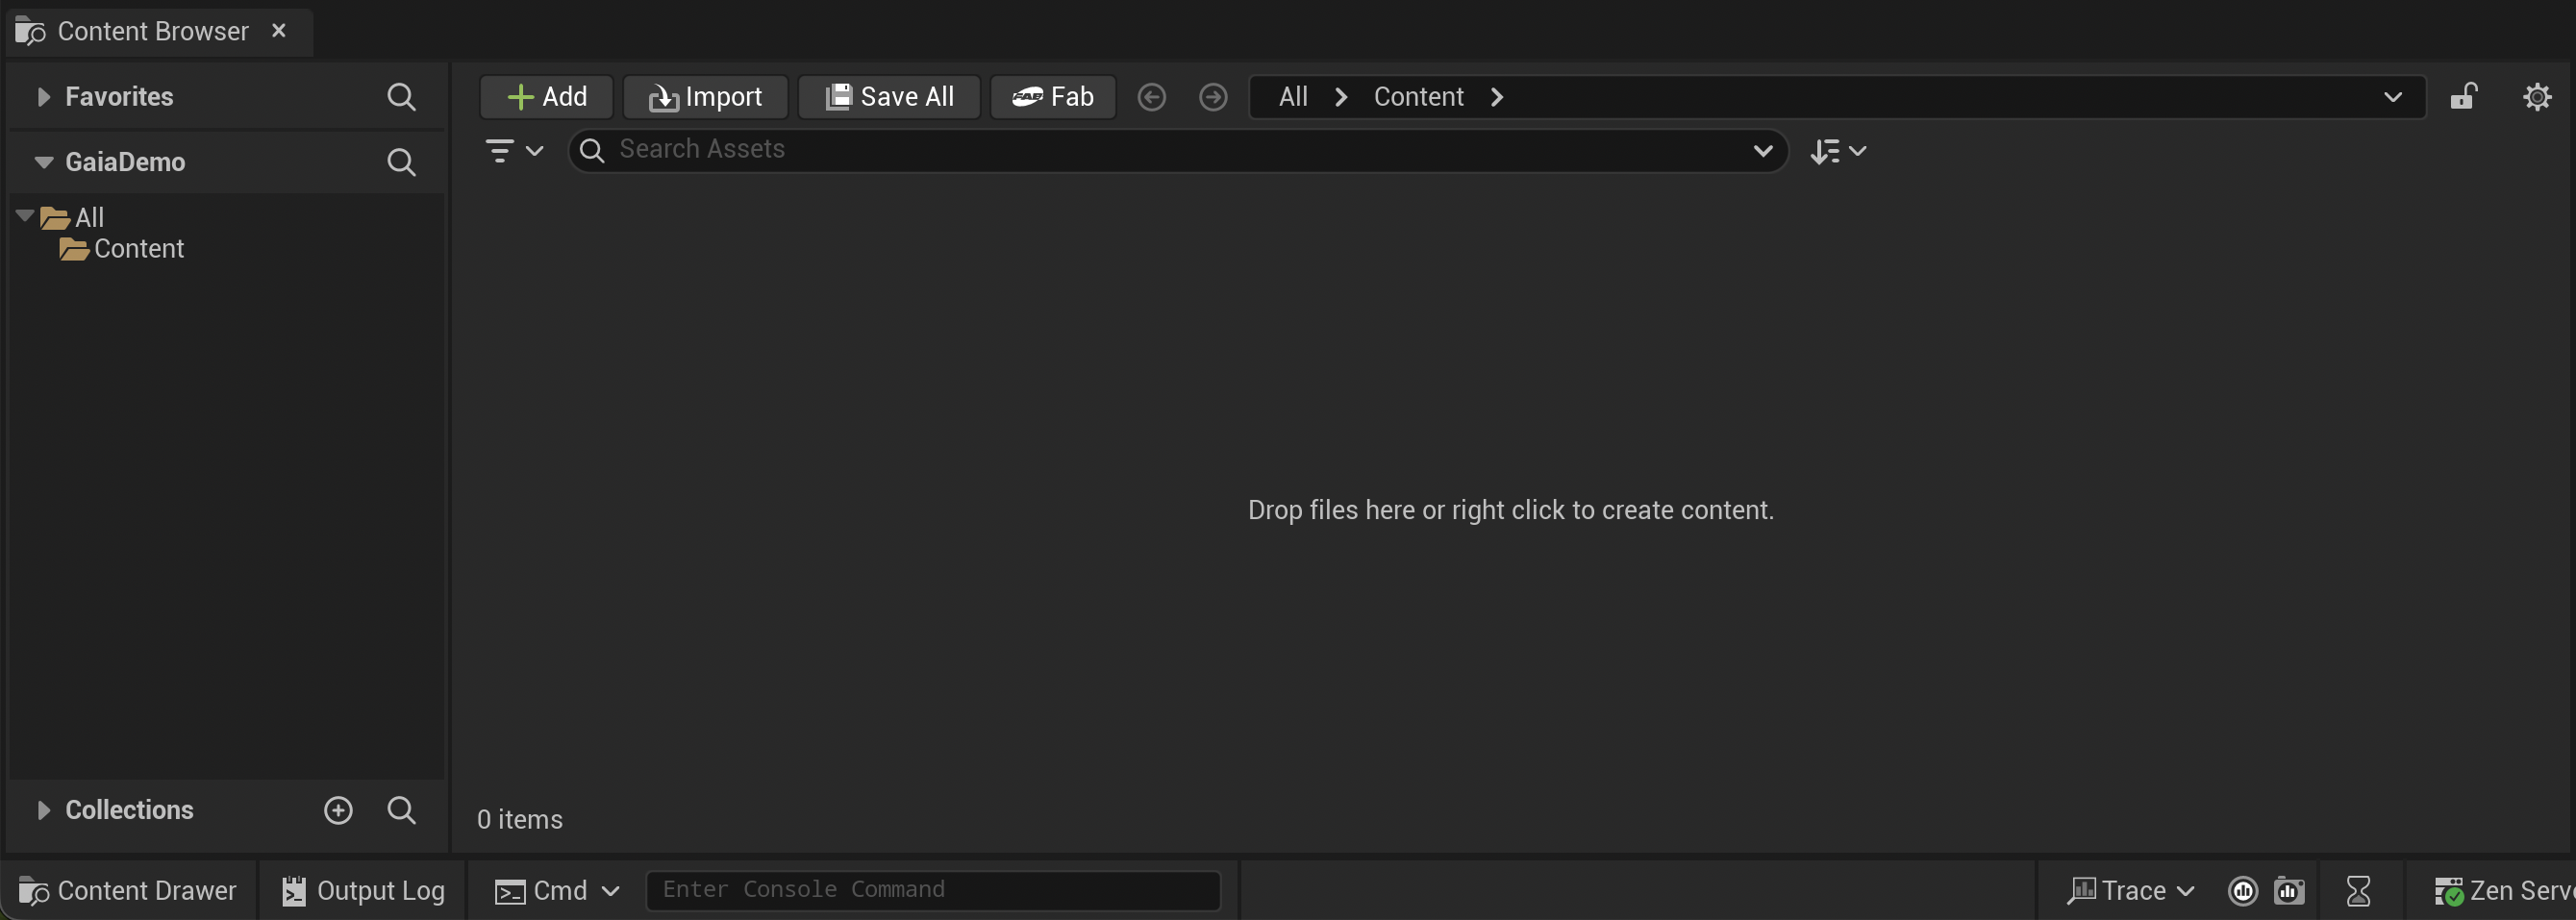
Task: Go forward in folder history
Action: coord(1213,97)
